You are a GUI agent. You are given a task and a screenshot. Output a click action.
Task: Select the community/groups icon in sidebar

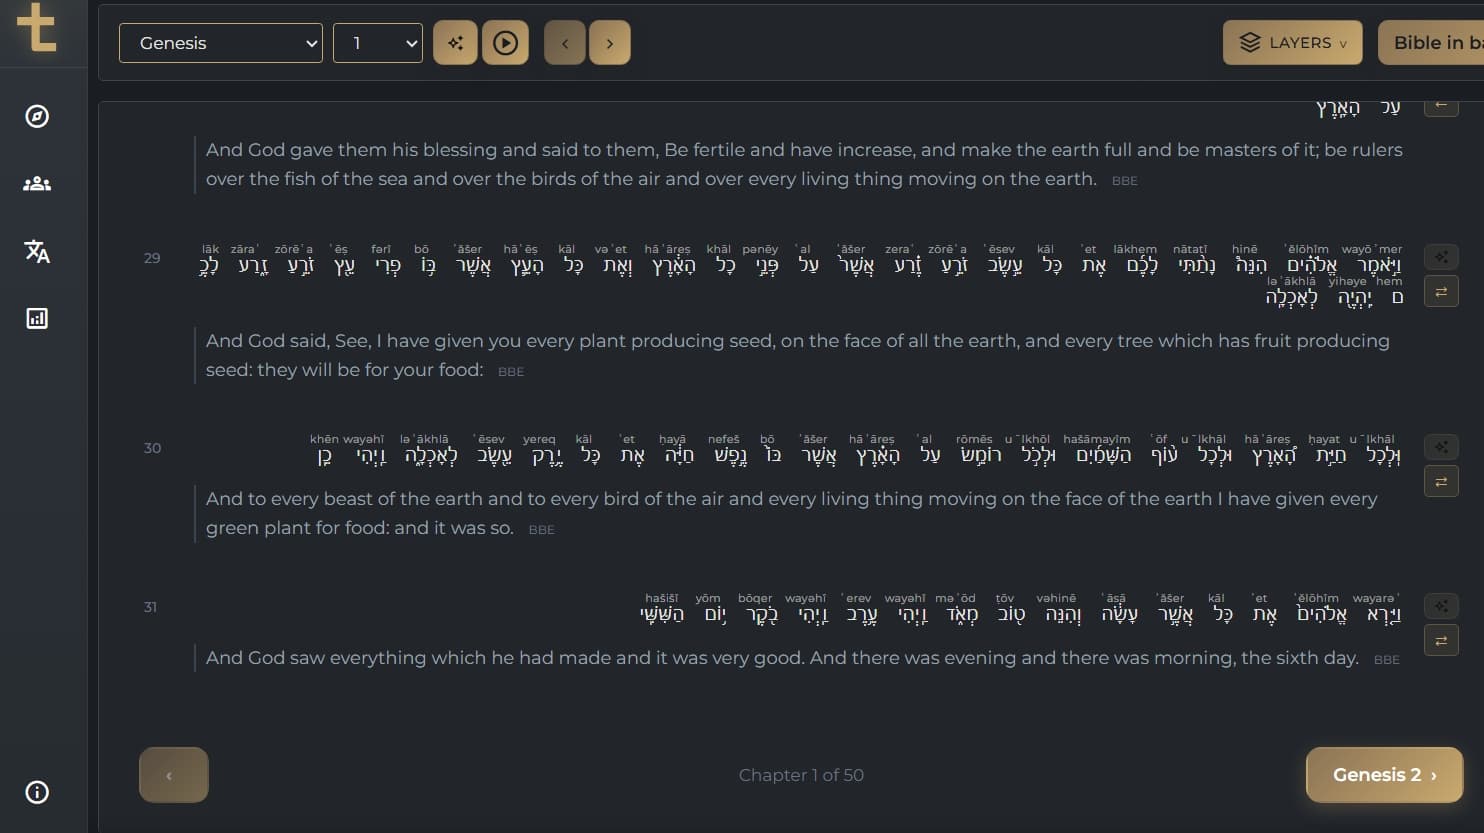(x=37, y=184)
